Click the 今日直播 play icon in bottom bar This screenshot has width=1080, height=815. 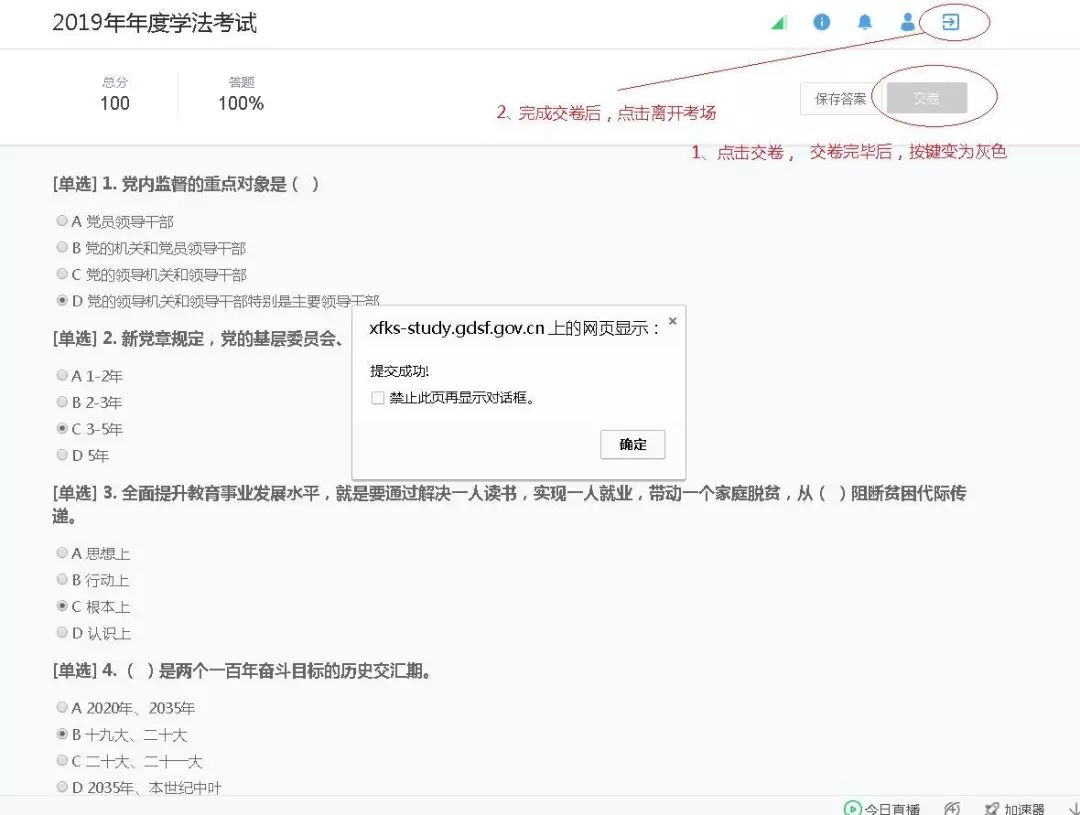[x=851, y=806]
